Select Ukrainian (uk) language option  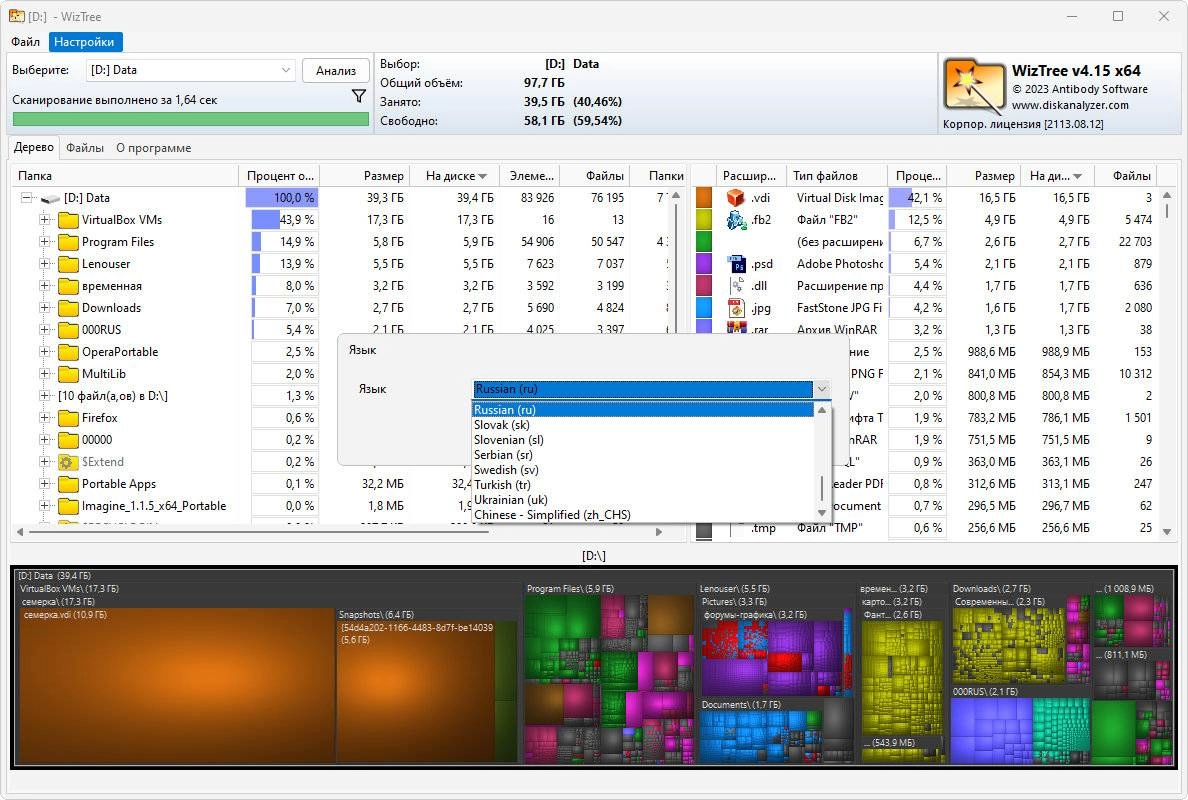click(x=642, y=500)
